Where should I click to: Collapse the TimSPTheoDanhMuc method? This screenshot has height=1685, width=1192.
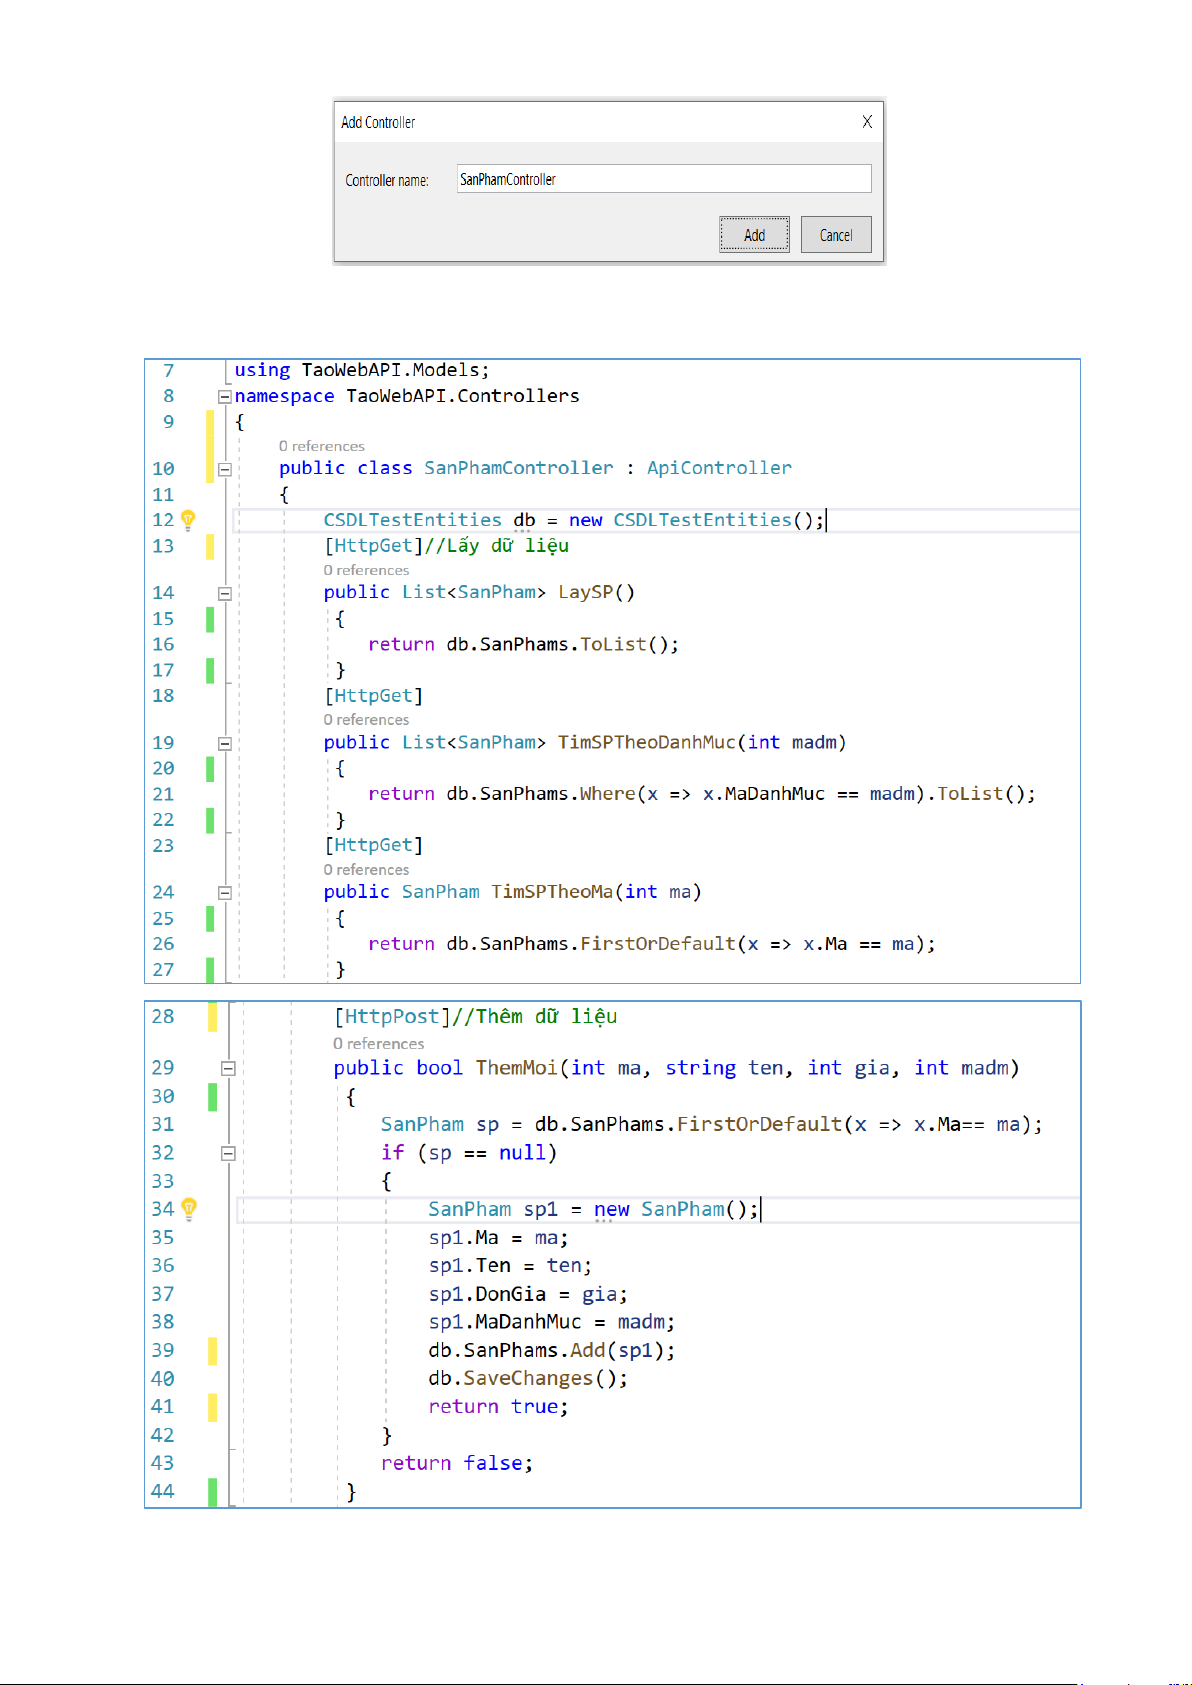(x=225, y=743)
